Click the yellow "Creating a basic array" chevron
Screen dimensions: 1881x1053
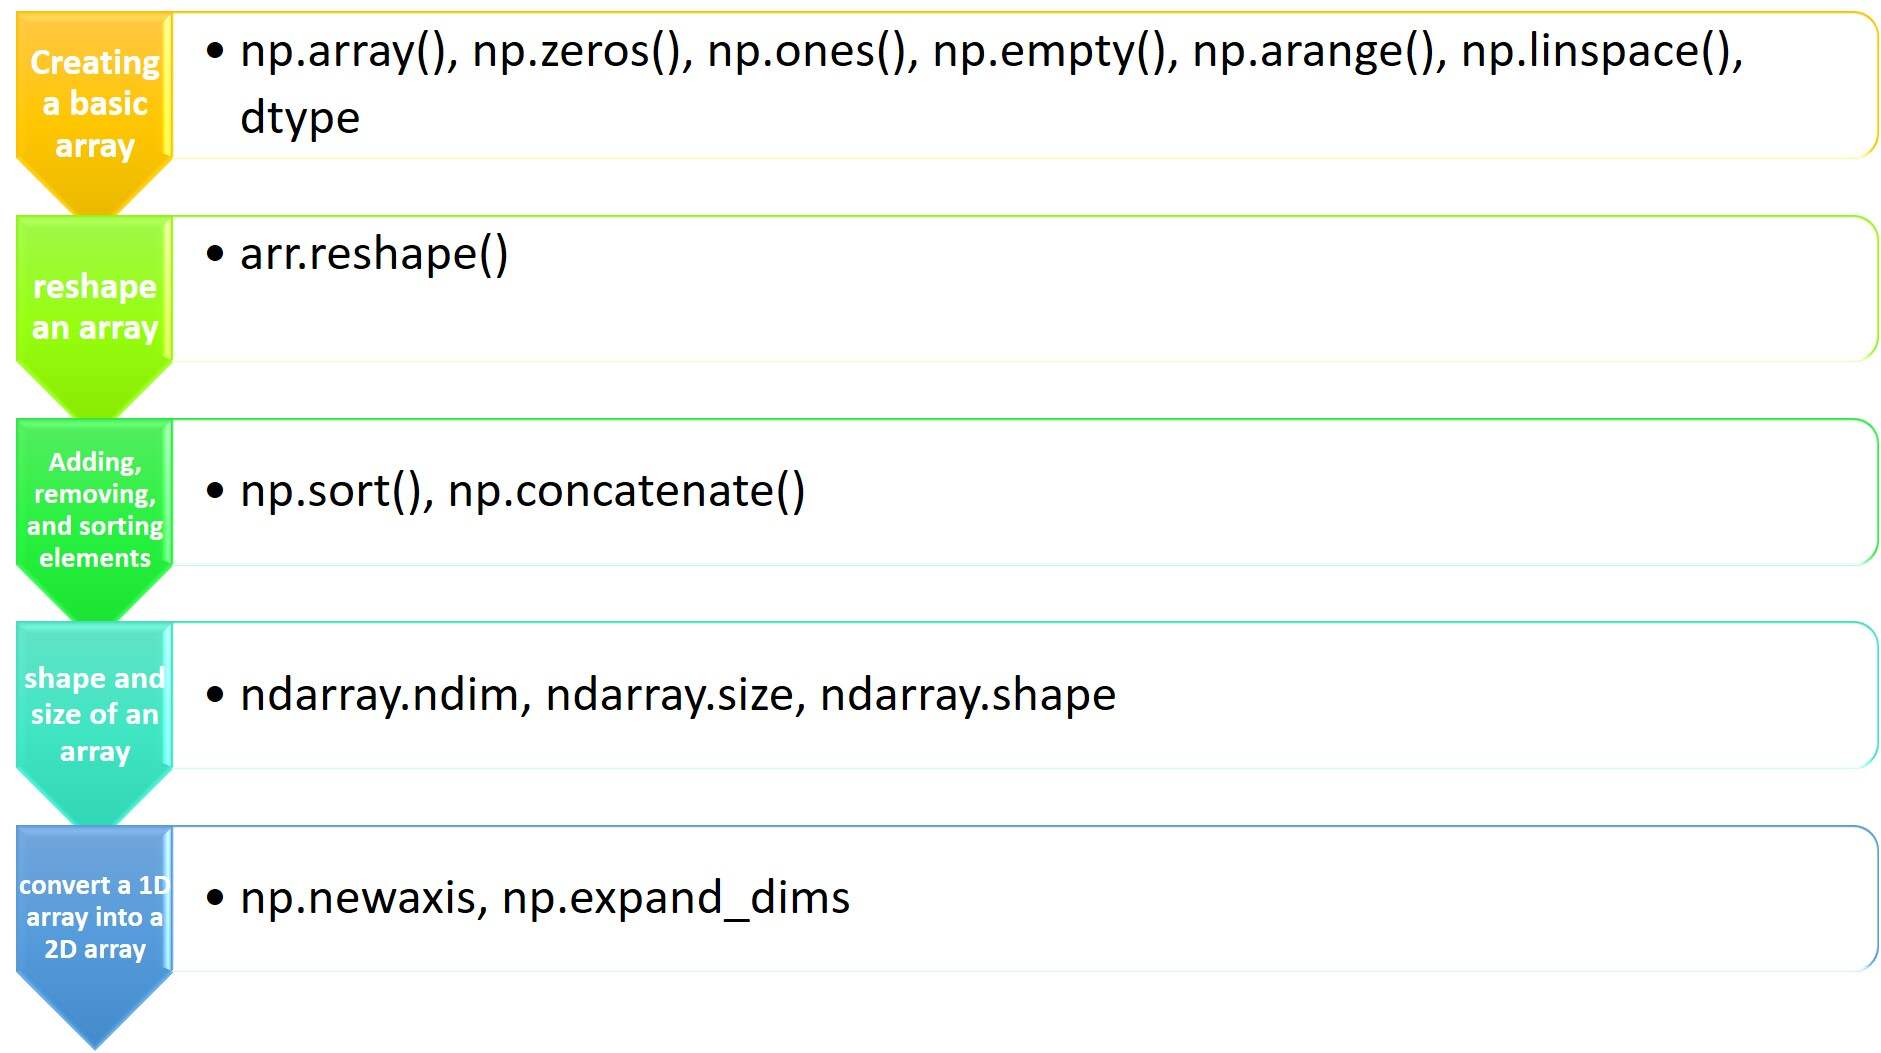(95, 105)
